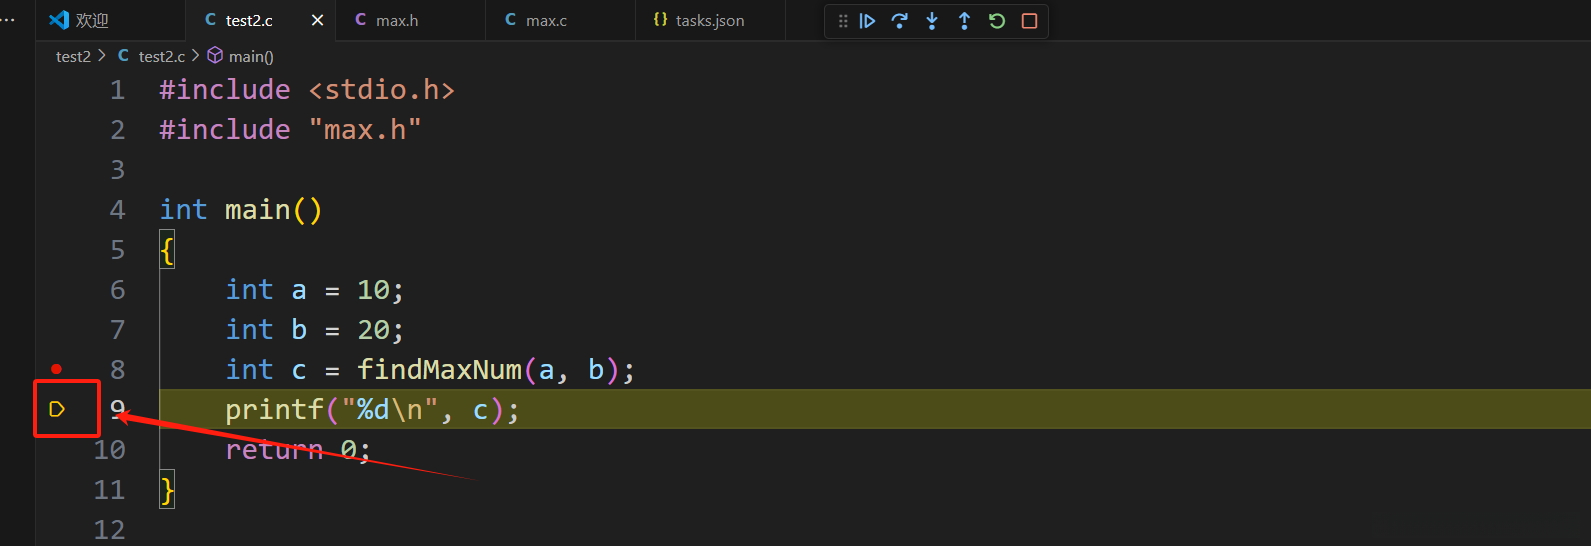Viewport: 1591px width, 546px height.
Task: Click on the "max.h" include string
Action: click(x=365, y=130)
